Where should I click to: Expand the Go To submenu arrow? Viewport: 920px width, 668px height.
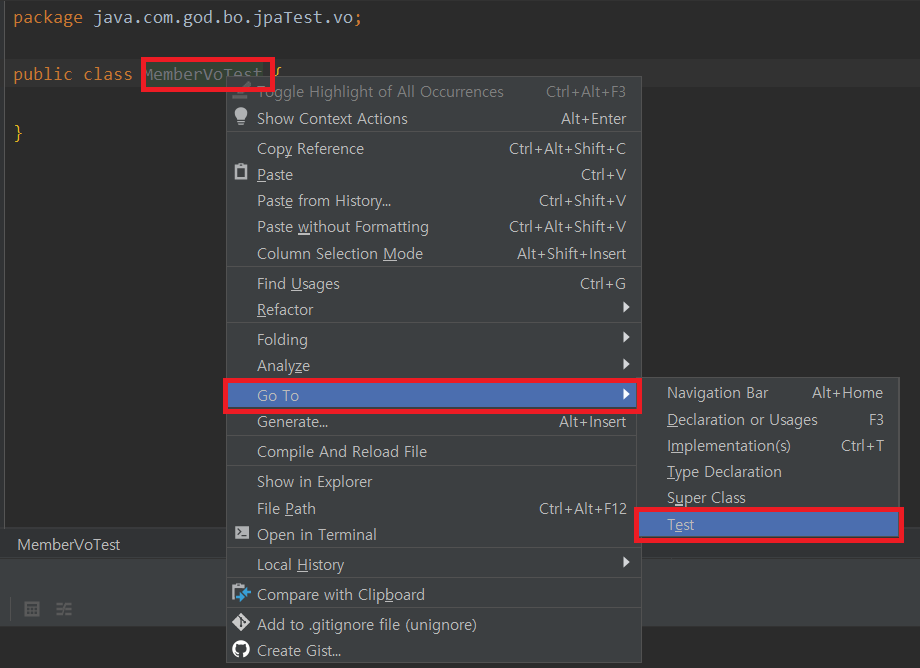click(626, 394)
